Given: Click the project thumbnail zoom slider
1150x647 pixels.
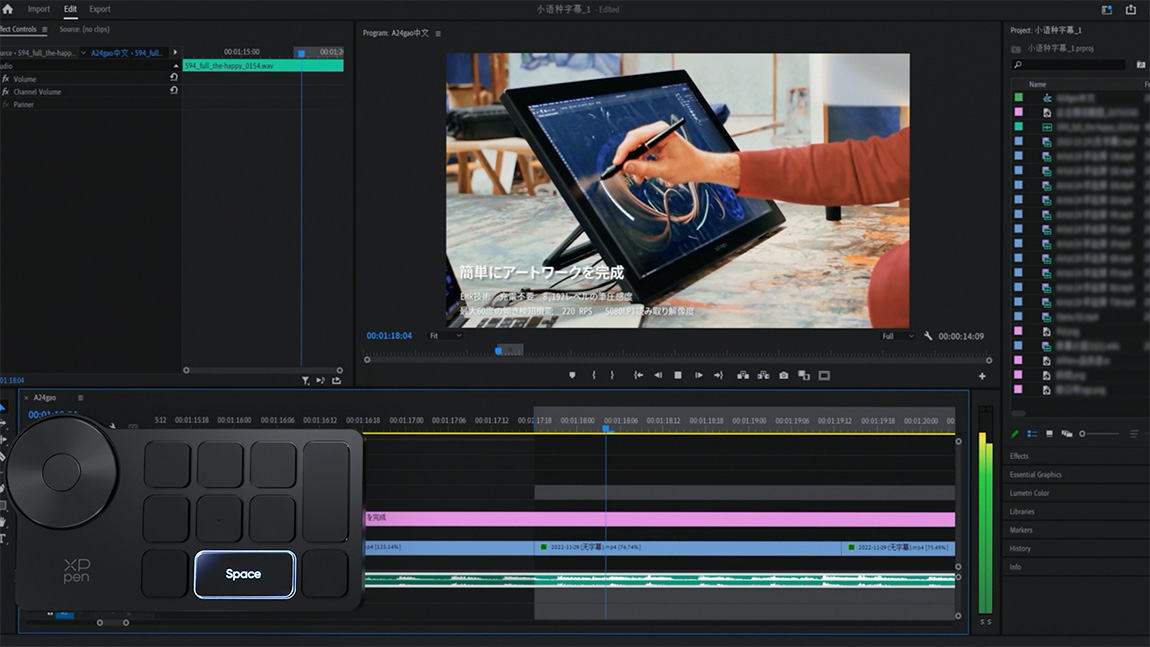Looking at the screenshot, I should pos(1083,434).
